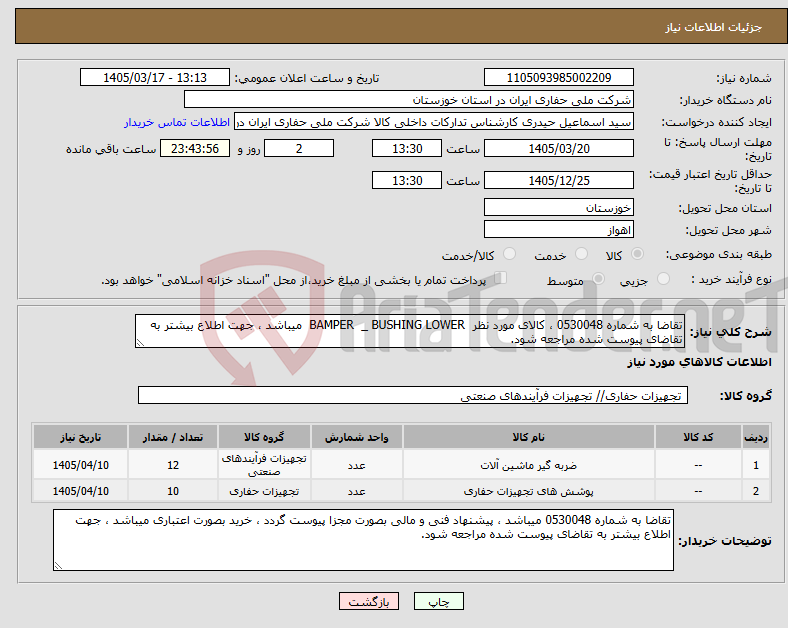Toggle the Islamic treasury payment checkbox
The image size is (788, 628).
tap(501, 278)
